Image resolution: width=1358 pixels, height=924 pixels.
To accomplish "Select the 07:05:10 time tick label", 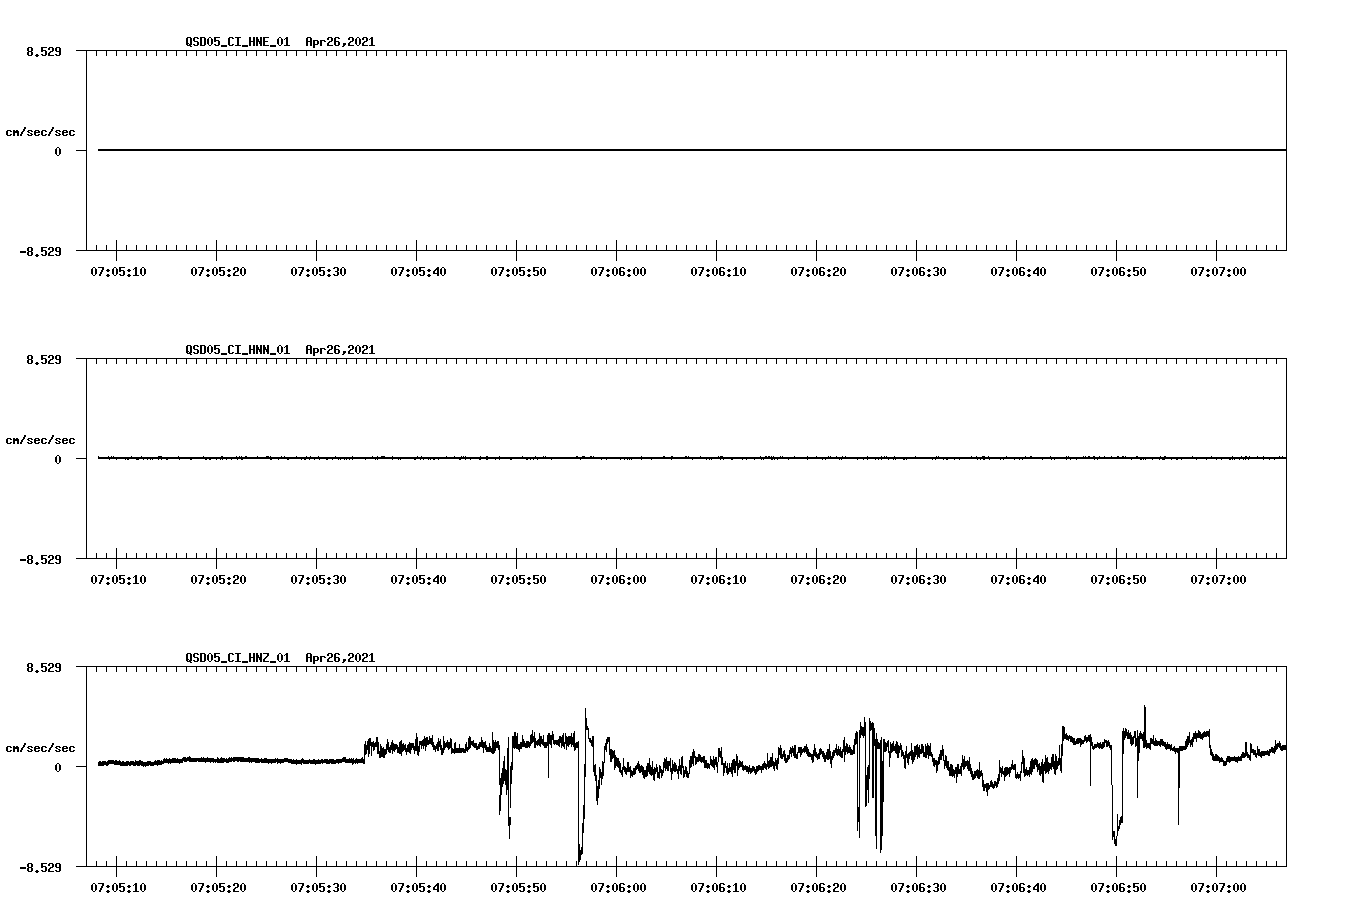I will 116,270.
